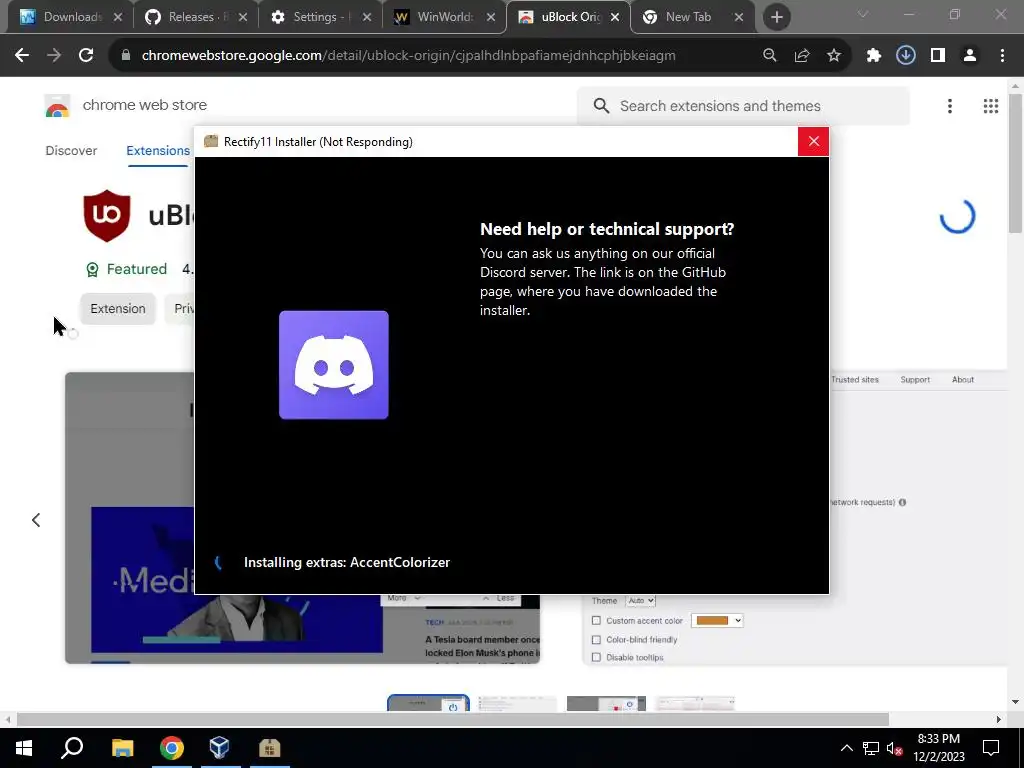Toggle the Color-blind friendly checkbox
The height and width of the screenshot is (768, 1024).
pyautogui.click(x=596, y=640)
